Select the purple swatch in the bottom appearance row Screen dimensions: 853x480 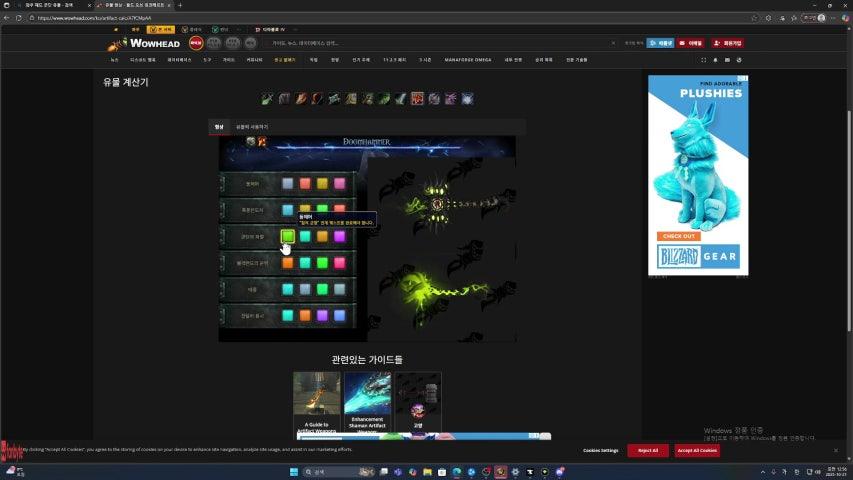(323, 315)
